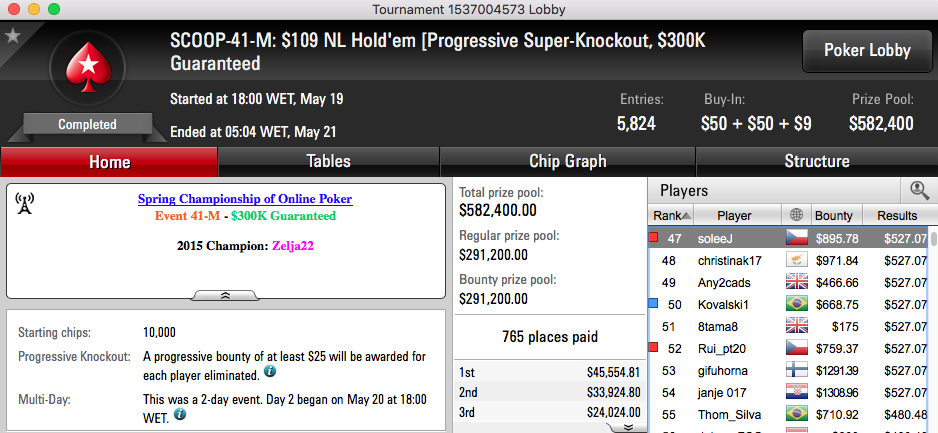
Task: Sort players by Rank column
Action: (x=671, y=216)
